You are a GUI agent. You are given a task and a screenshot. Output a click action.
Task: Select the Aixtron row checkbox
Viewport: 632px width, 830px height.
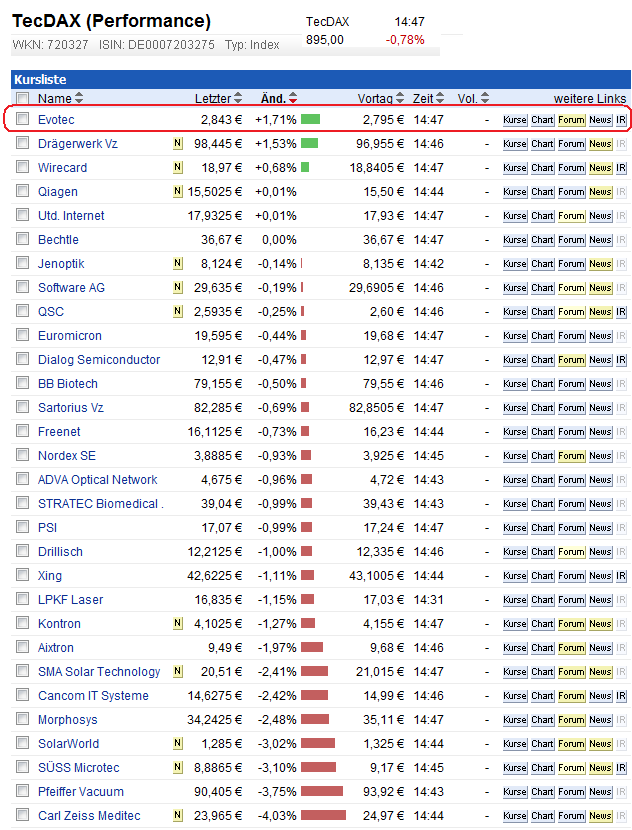tap(23, 648)
